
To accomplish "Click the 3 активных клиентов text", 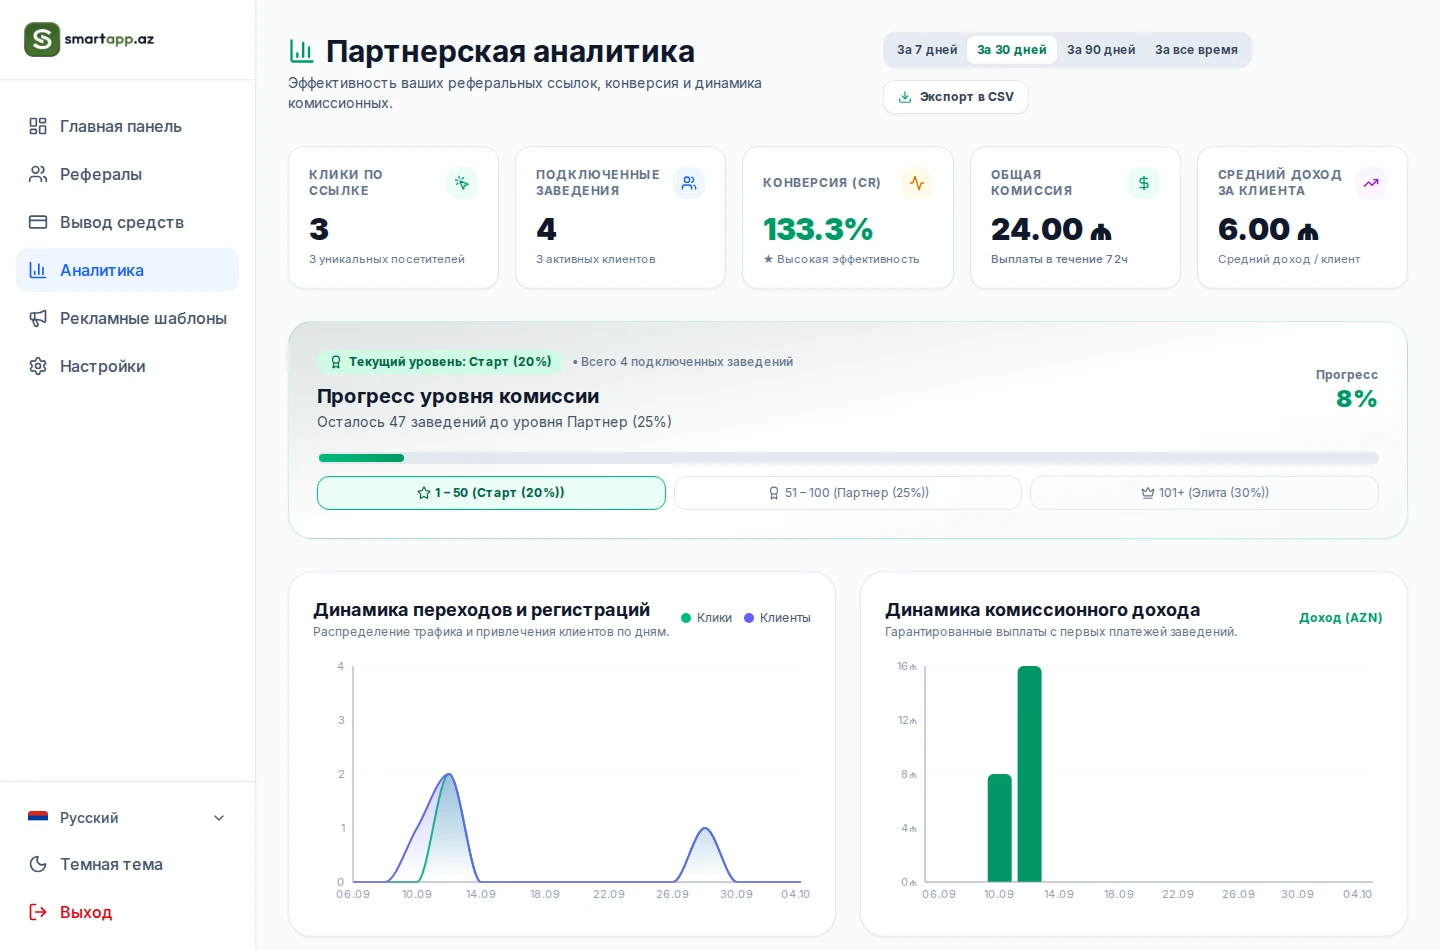I will click(x=596, y=259).
